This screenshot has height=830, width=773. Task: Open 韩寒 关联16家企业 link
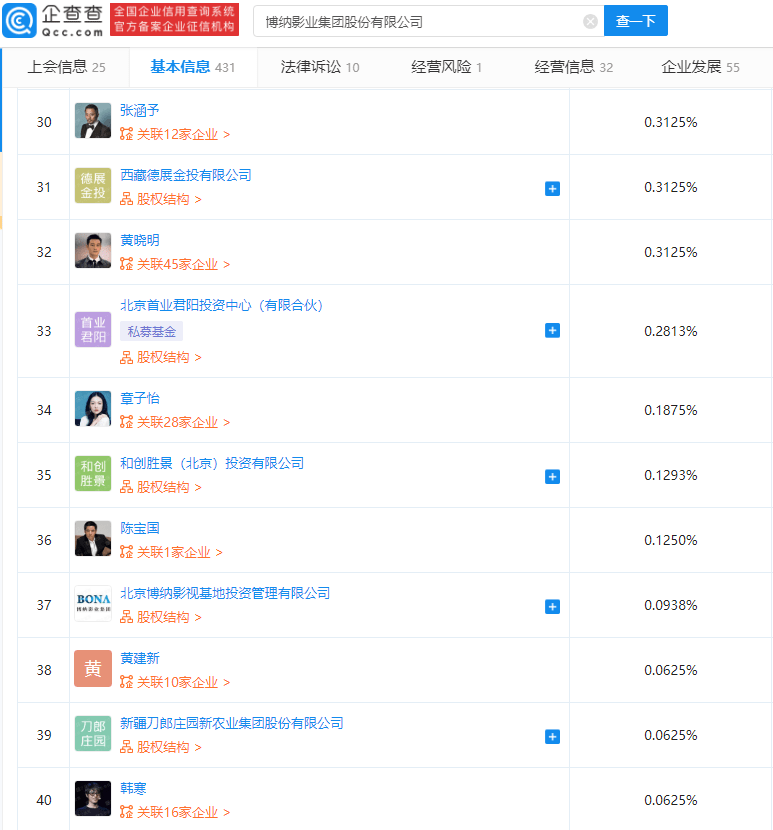175,812
